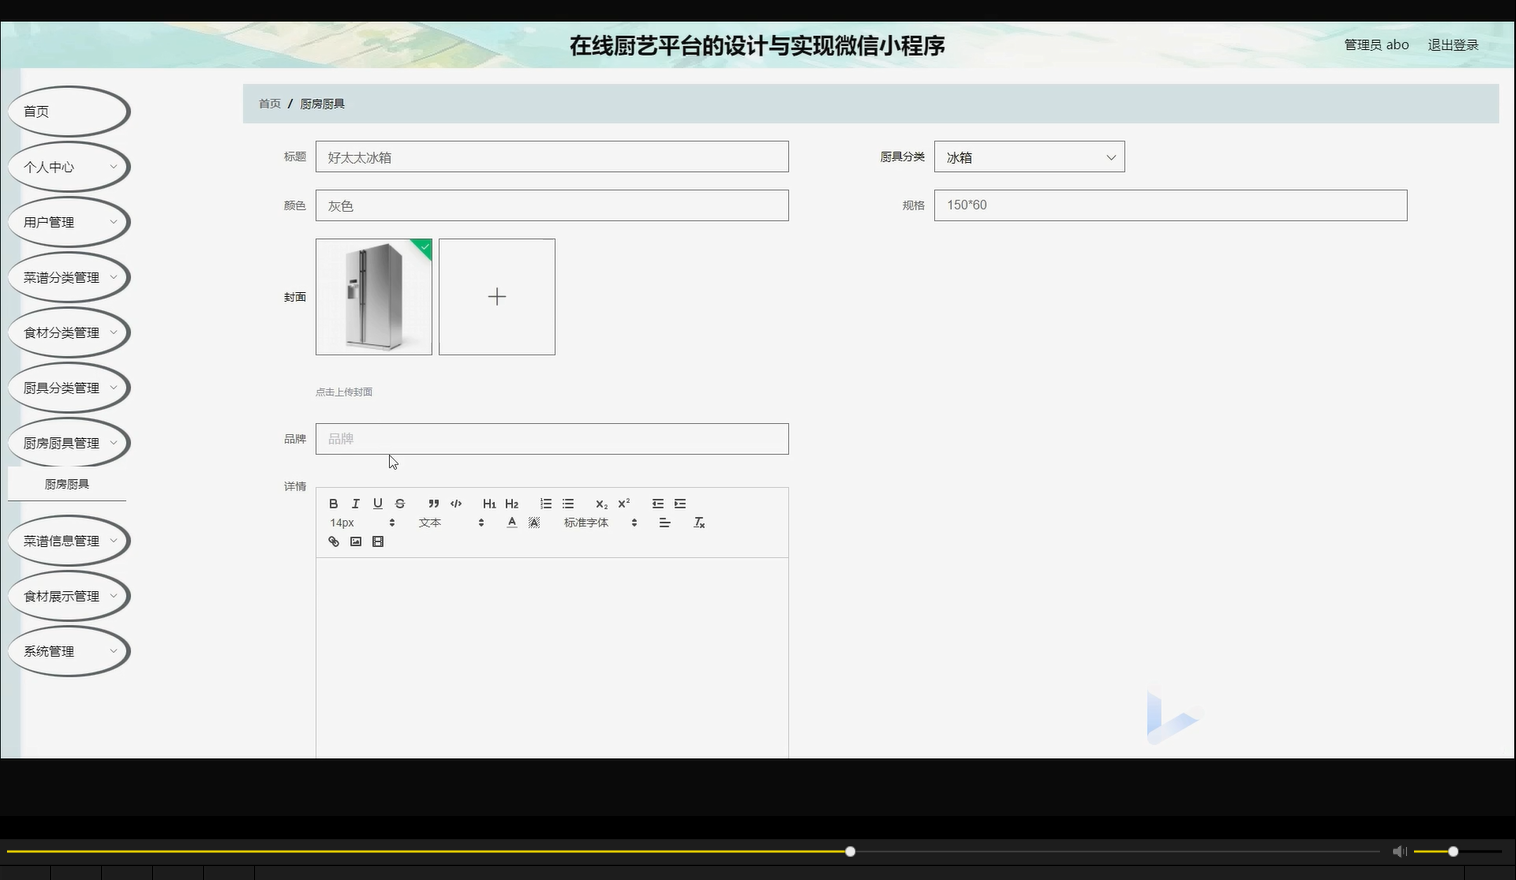Click 厨房厨具 in the breadcrumb
This screenshot has width=1516, height=880.
[322, 104]
